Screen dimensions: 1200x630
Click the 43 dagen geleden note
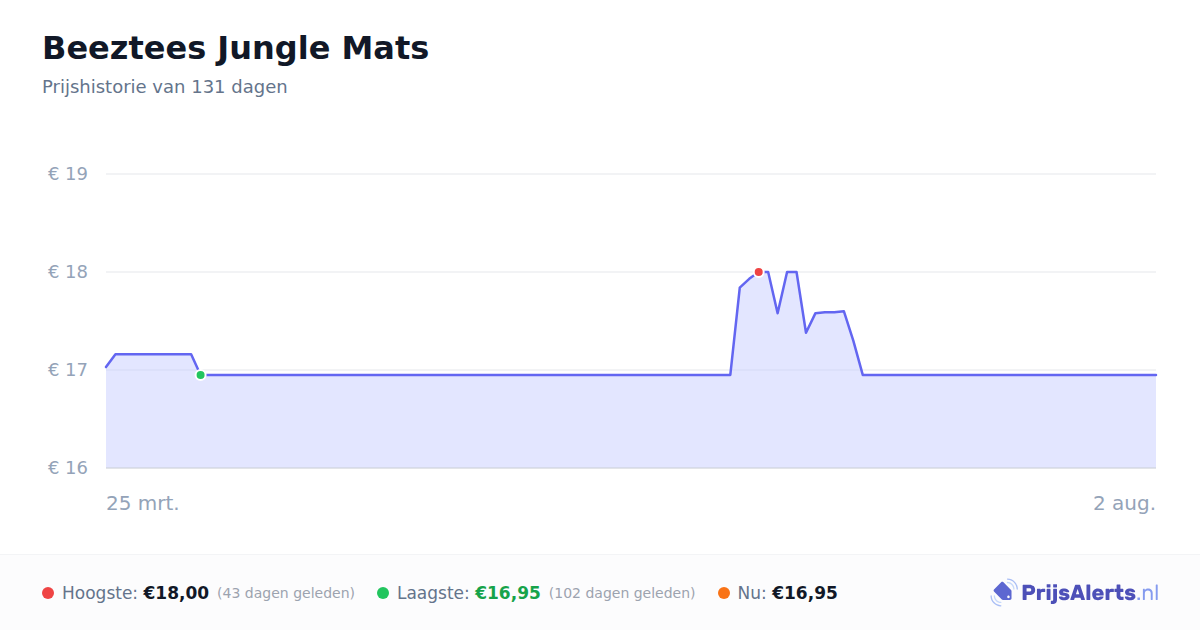(286, 593)
